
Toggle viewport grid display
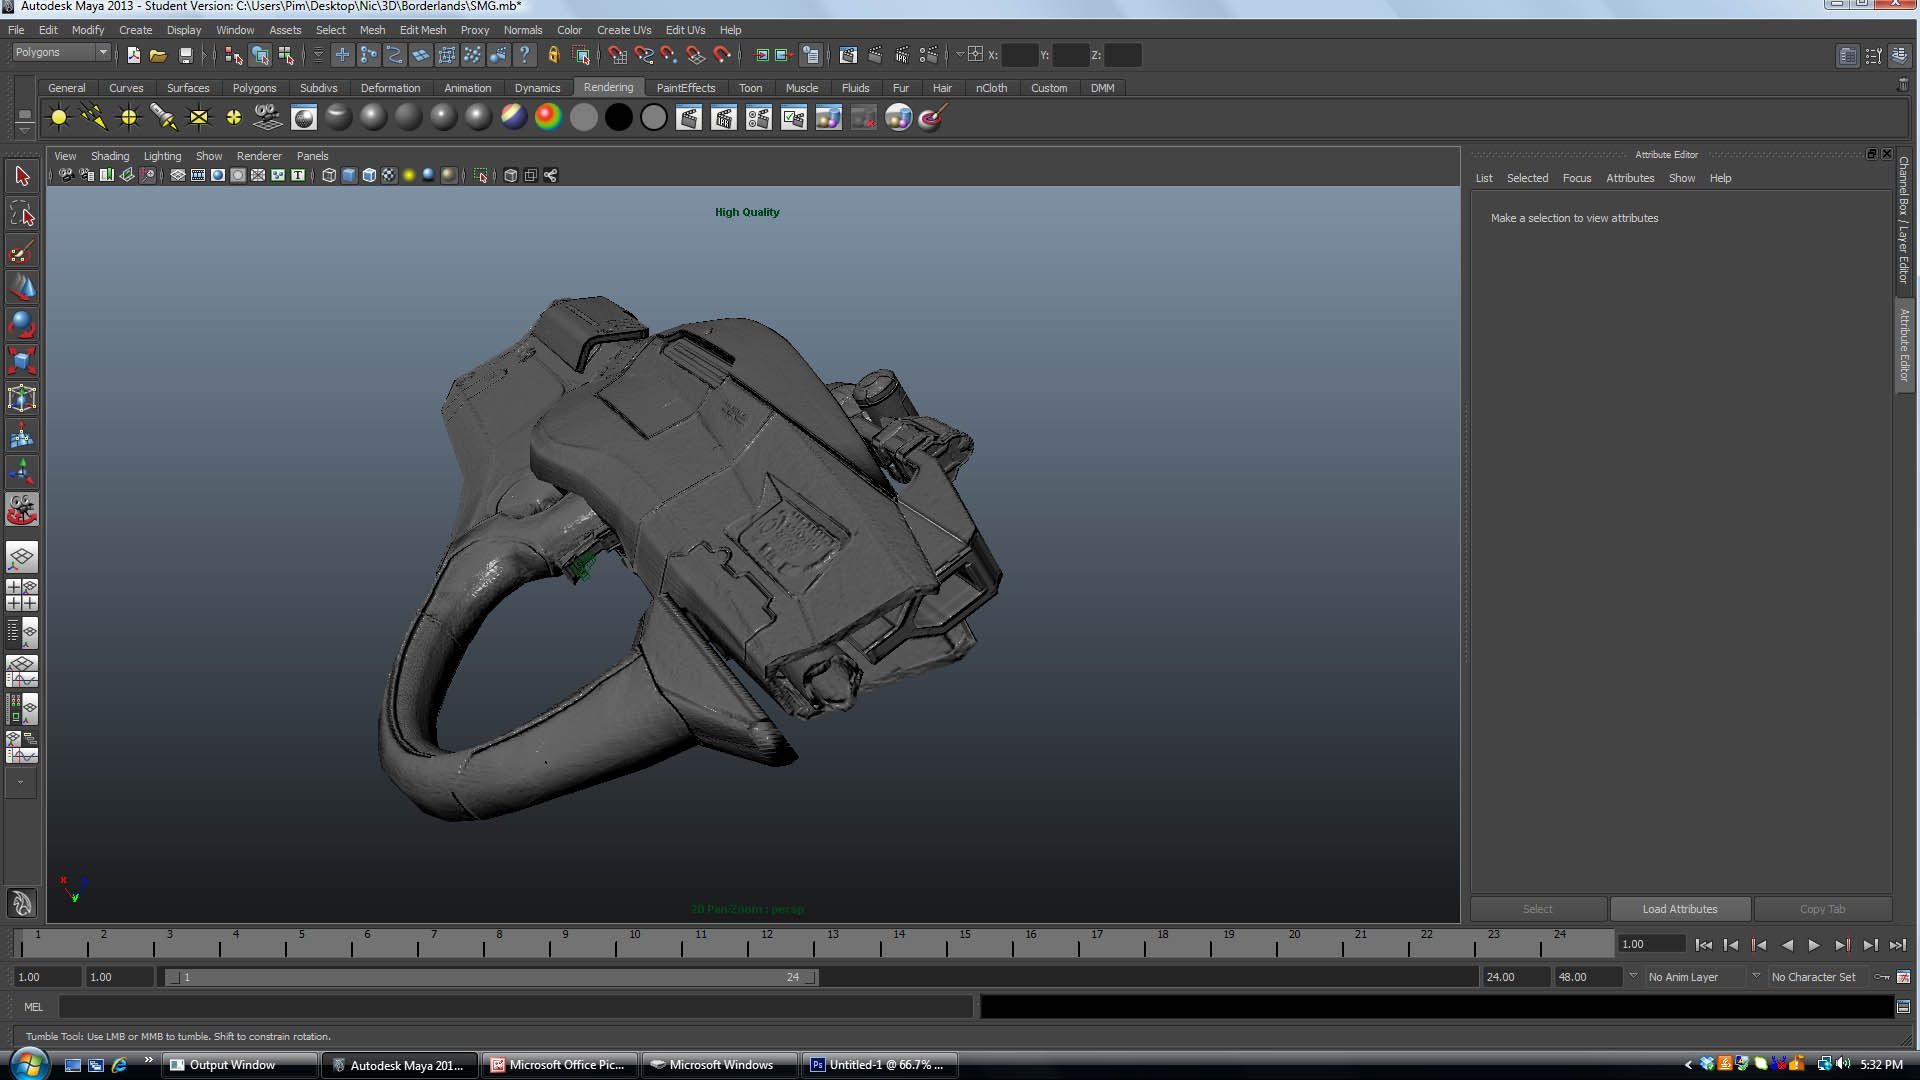click(178, 175)
